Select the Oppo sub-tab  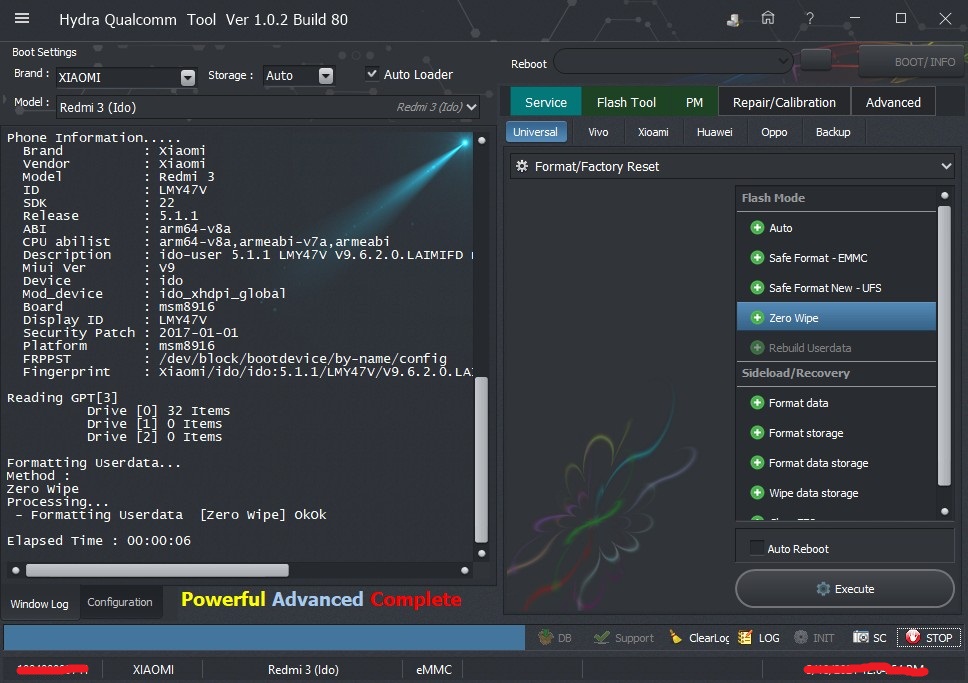click(774, 132)
